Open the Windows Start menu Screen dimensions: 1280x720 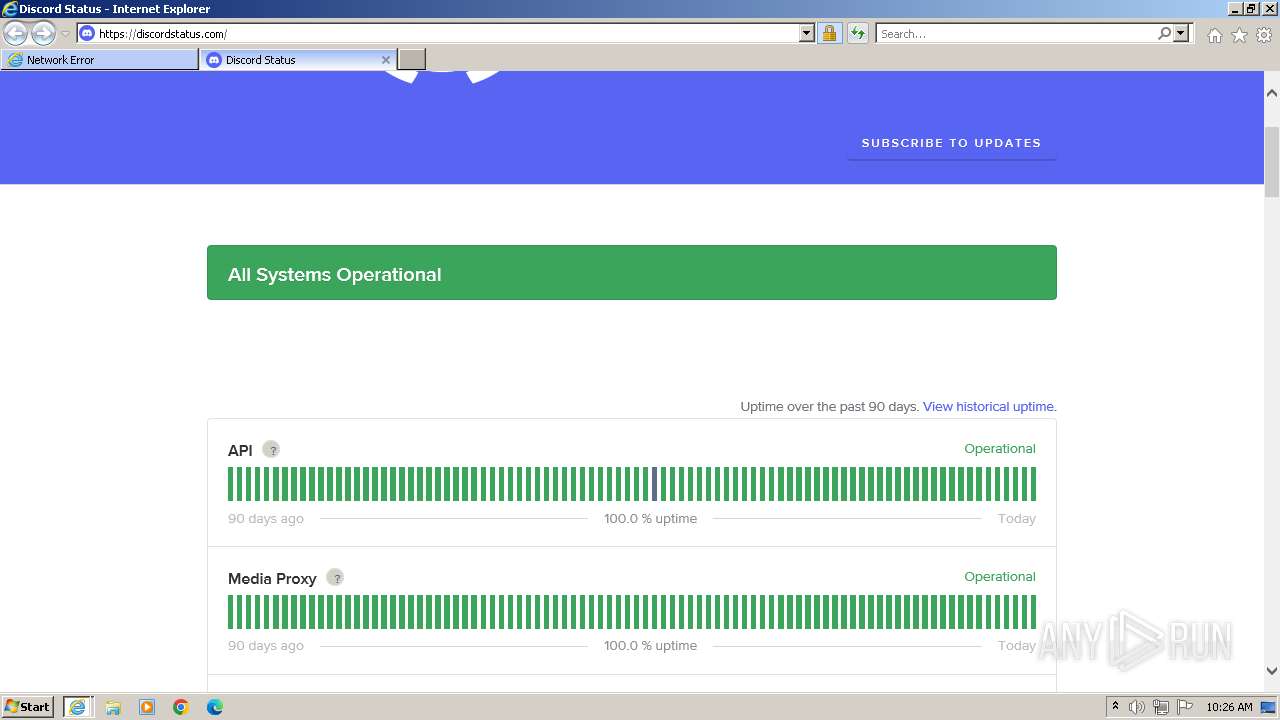(28, 707)
